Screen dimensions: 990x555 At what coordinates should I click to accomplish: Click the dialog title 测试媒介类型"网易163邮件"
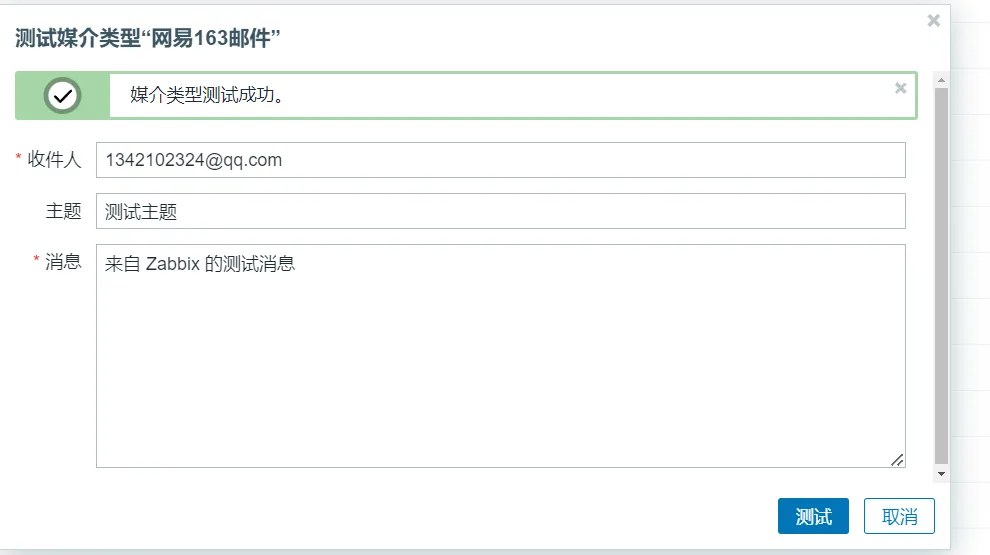click(148, 38)
